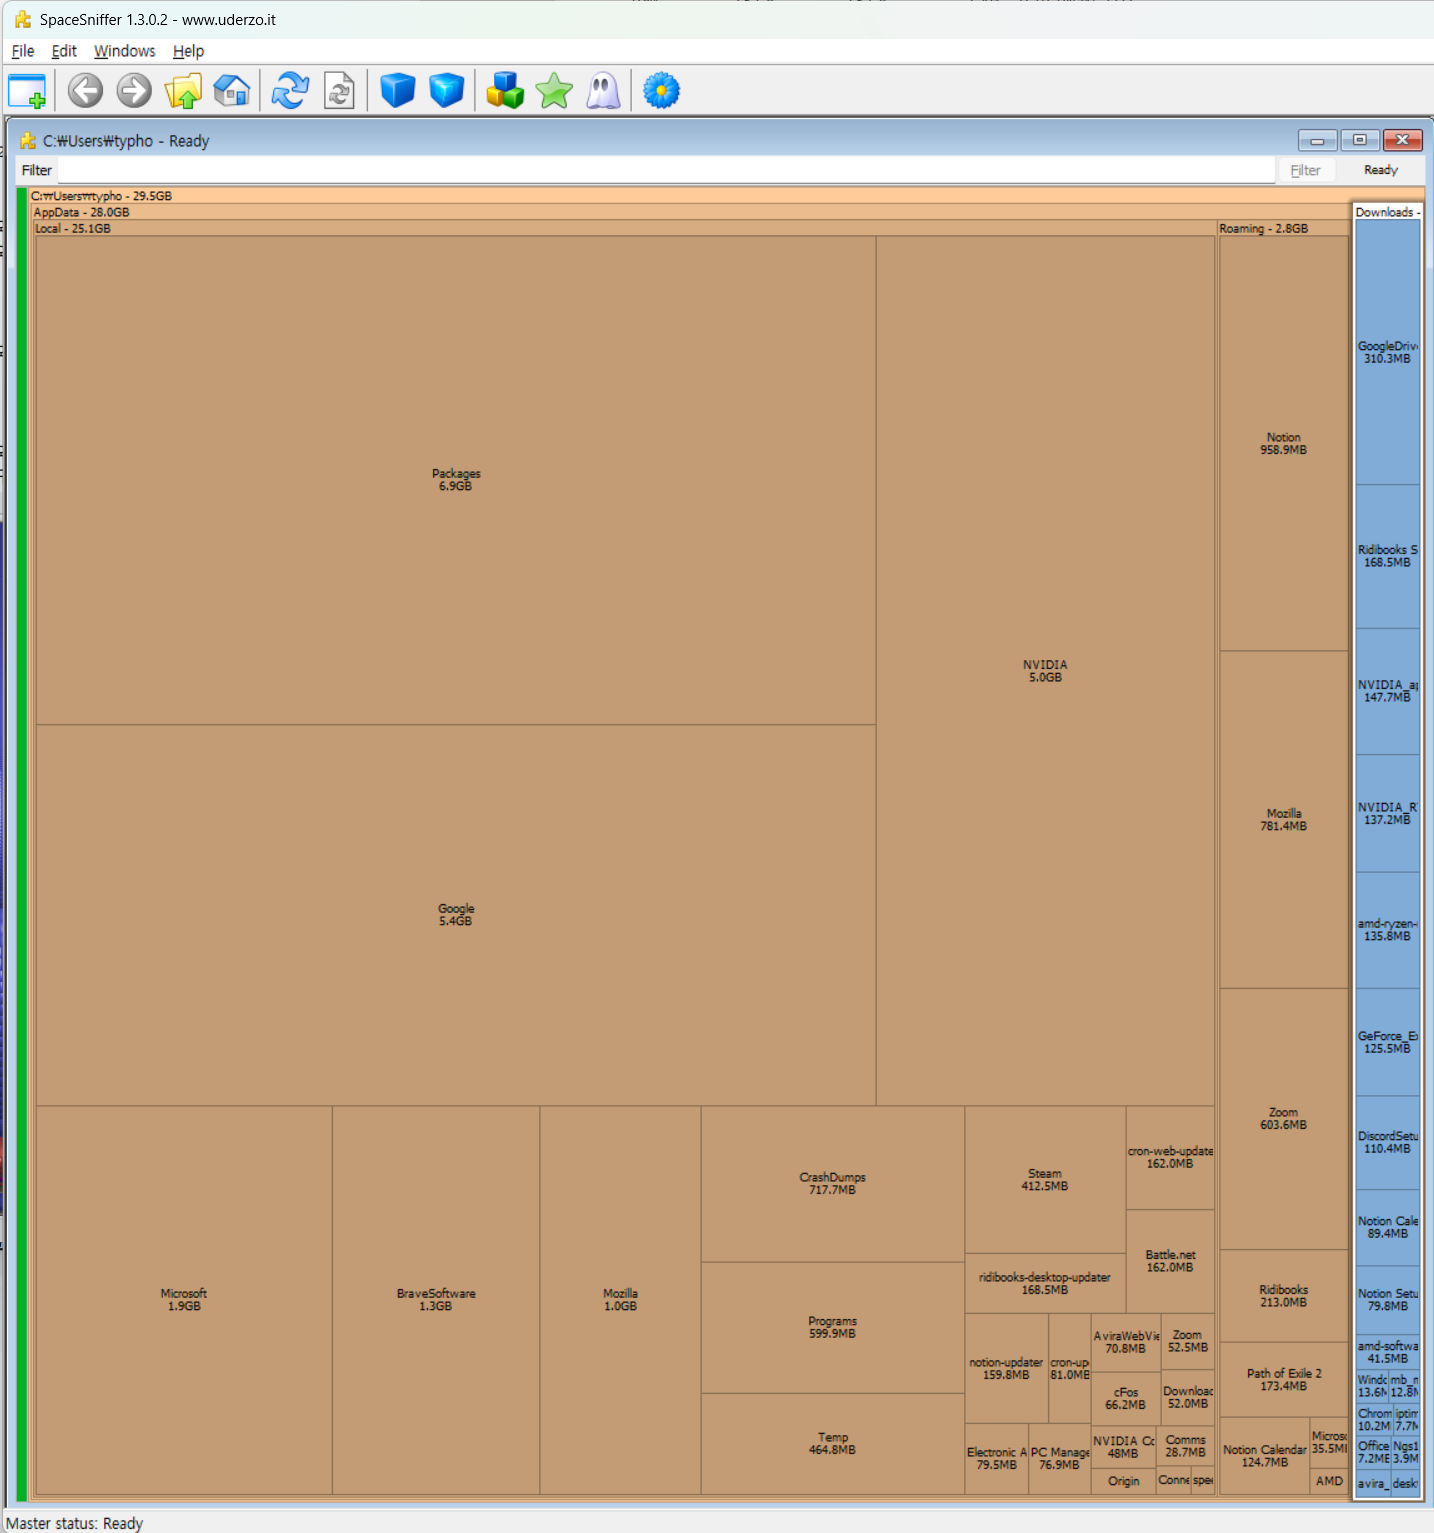Select the Notion 958.9MB Roaming block

[1284, 443]
